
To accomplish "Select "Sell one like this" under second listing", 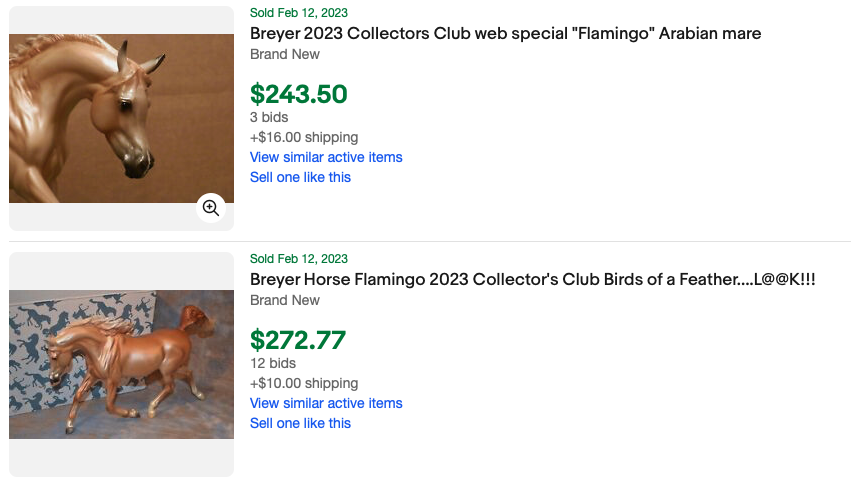I will 300,423.
